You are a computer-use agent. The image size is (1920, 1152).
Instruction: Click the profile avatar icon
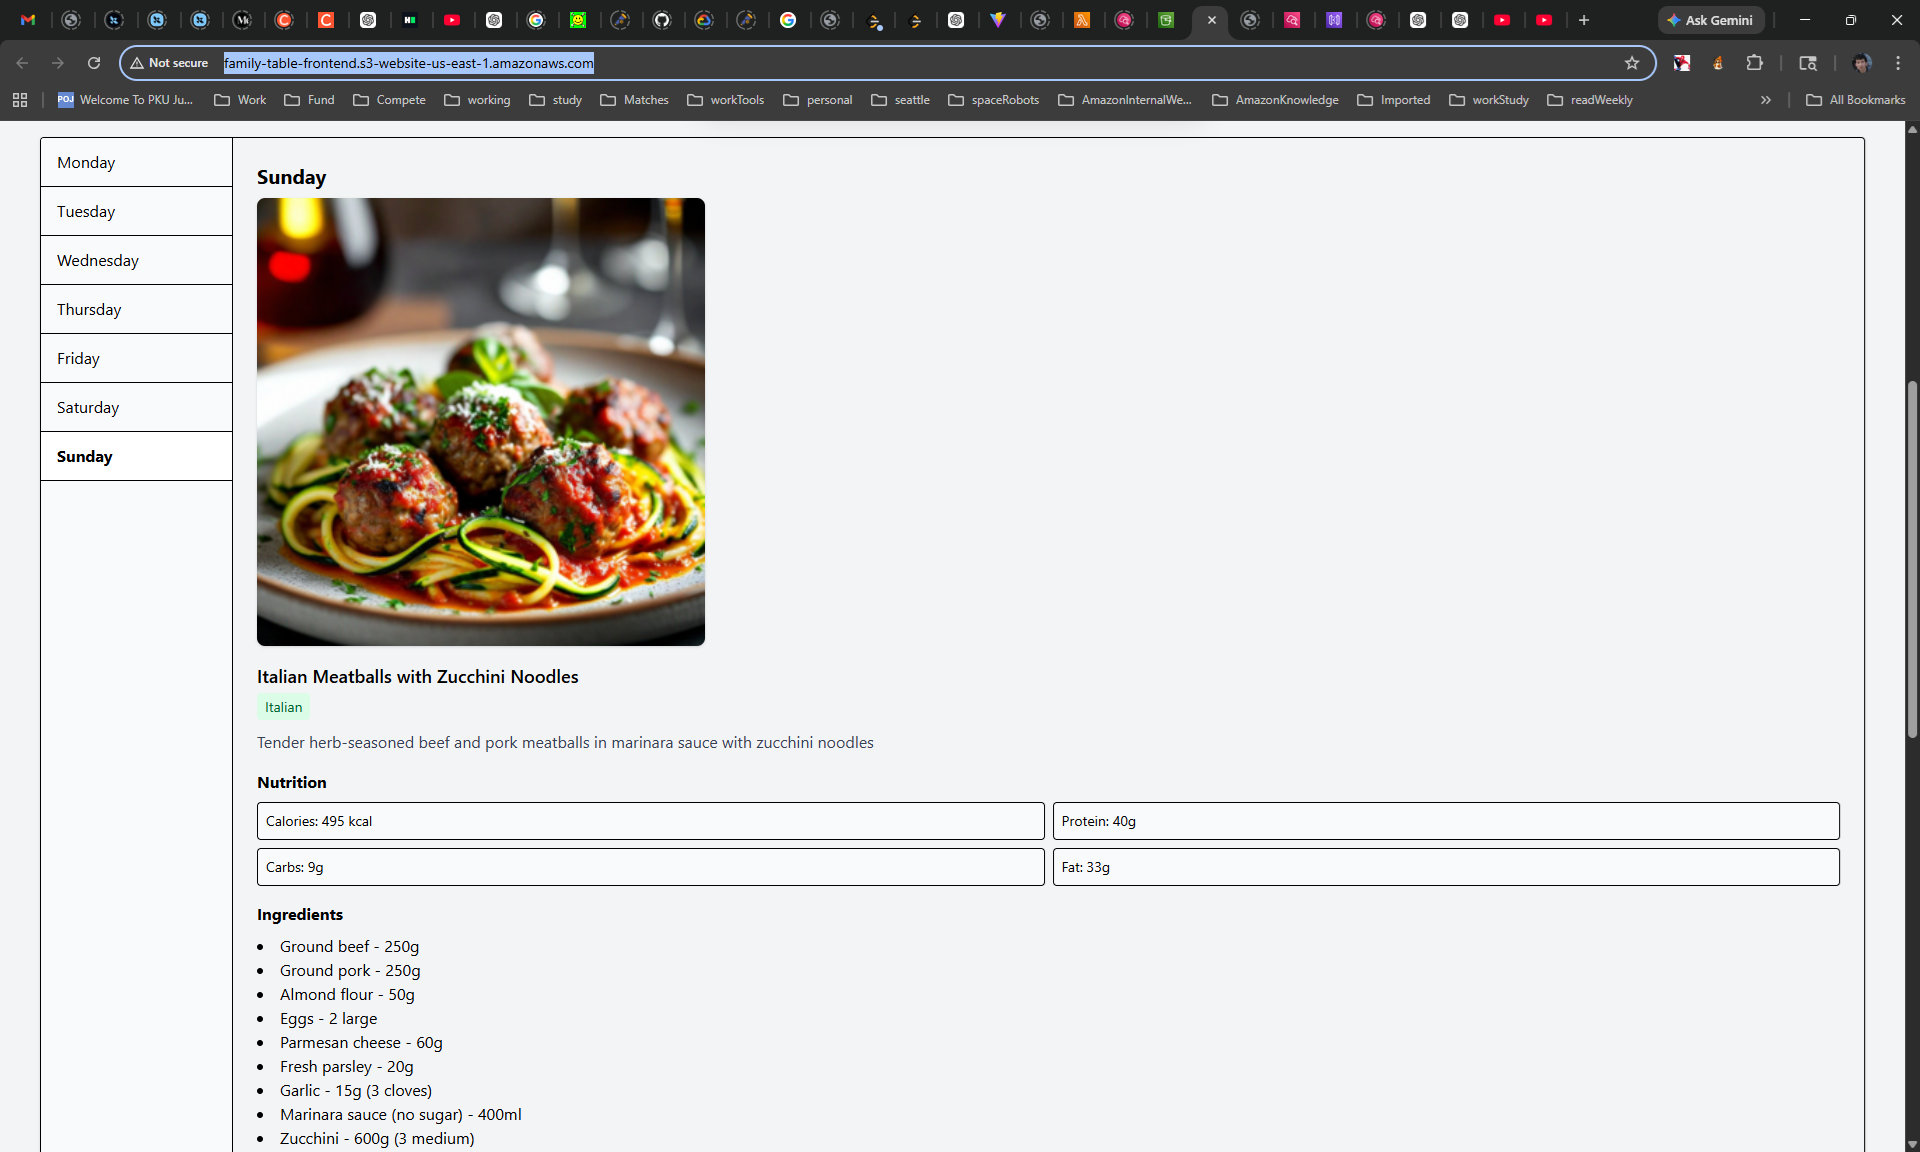[x=1861, y=63]
